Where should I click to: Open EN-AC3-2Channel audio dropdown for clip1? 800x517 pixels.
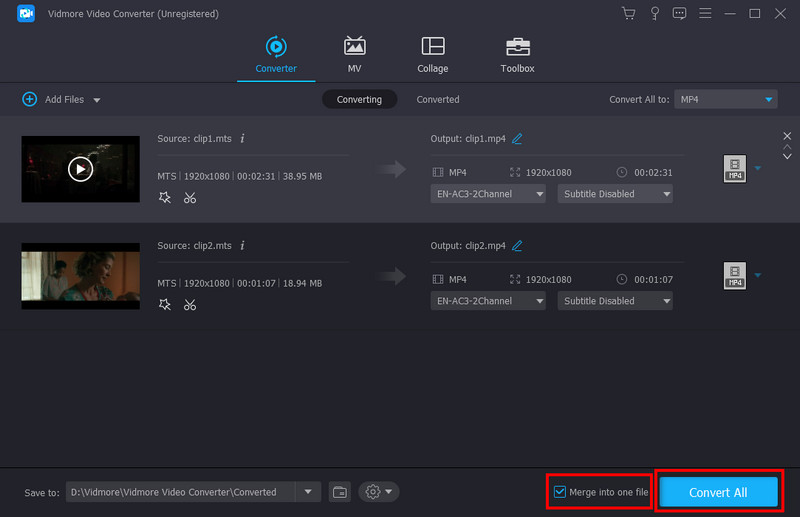(488, 194)
